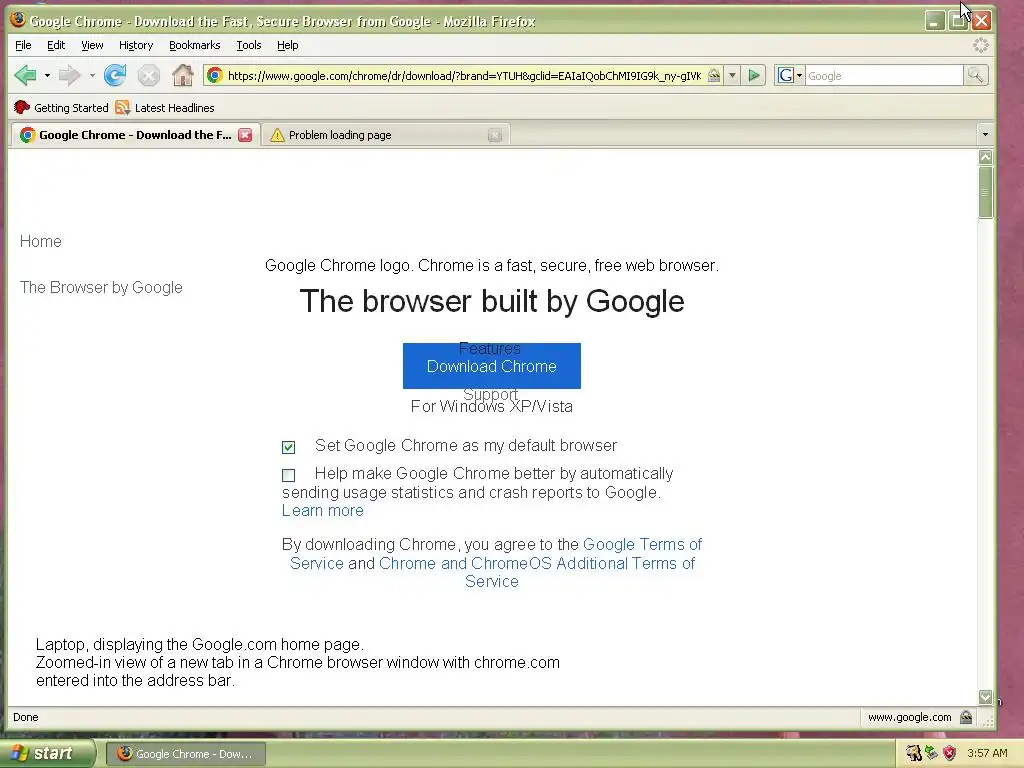The width and height of the screenshot is (1024, 768).
Task: Open the History menu
Action: click(x=136, y=45)
